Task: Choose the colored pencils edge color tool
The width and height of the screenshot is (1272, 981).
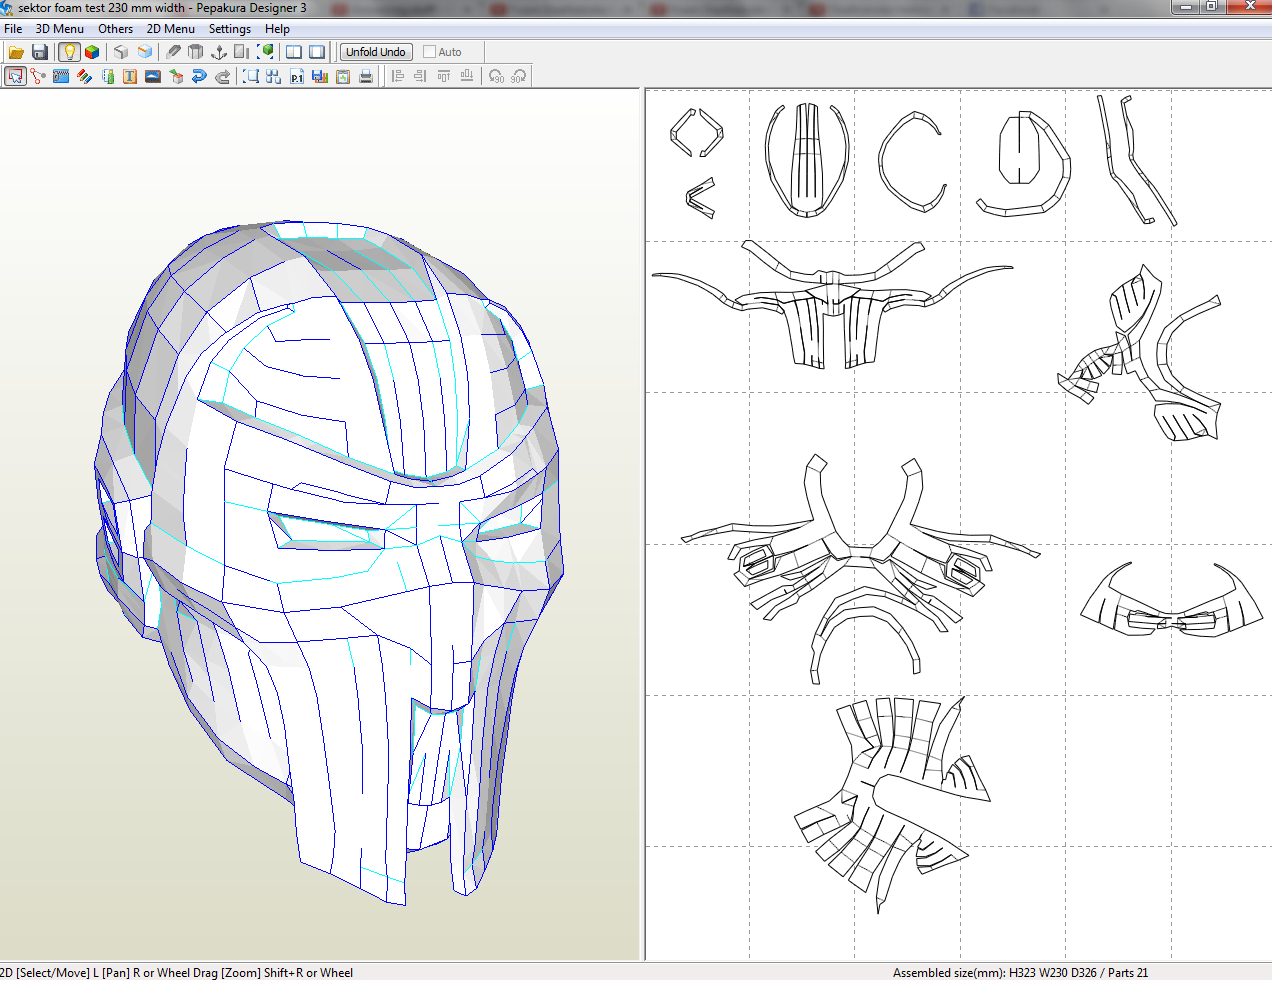Action: [84, 76]
